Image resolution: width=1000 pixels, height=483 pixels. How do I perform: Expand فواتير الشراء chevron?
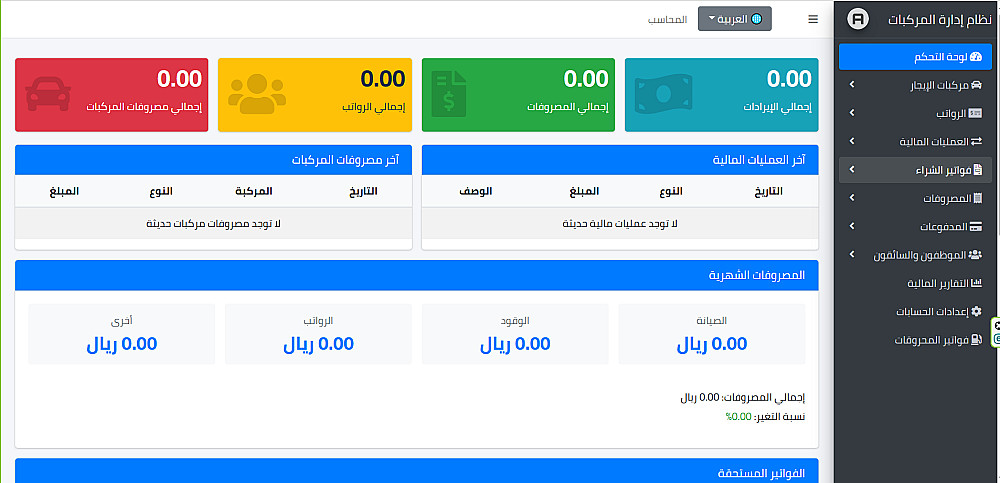851,170
